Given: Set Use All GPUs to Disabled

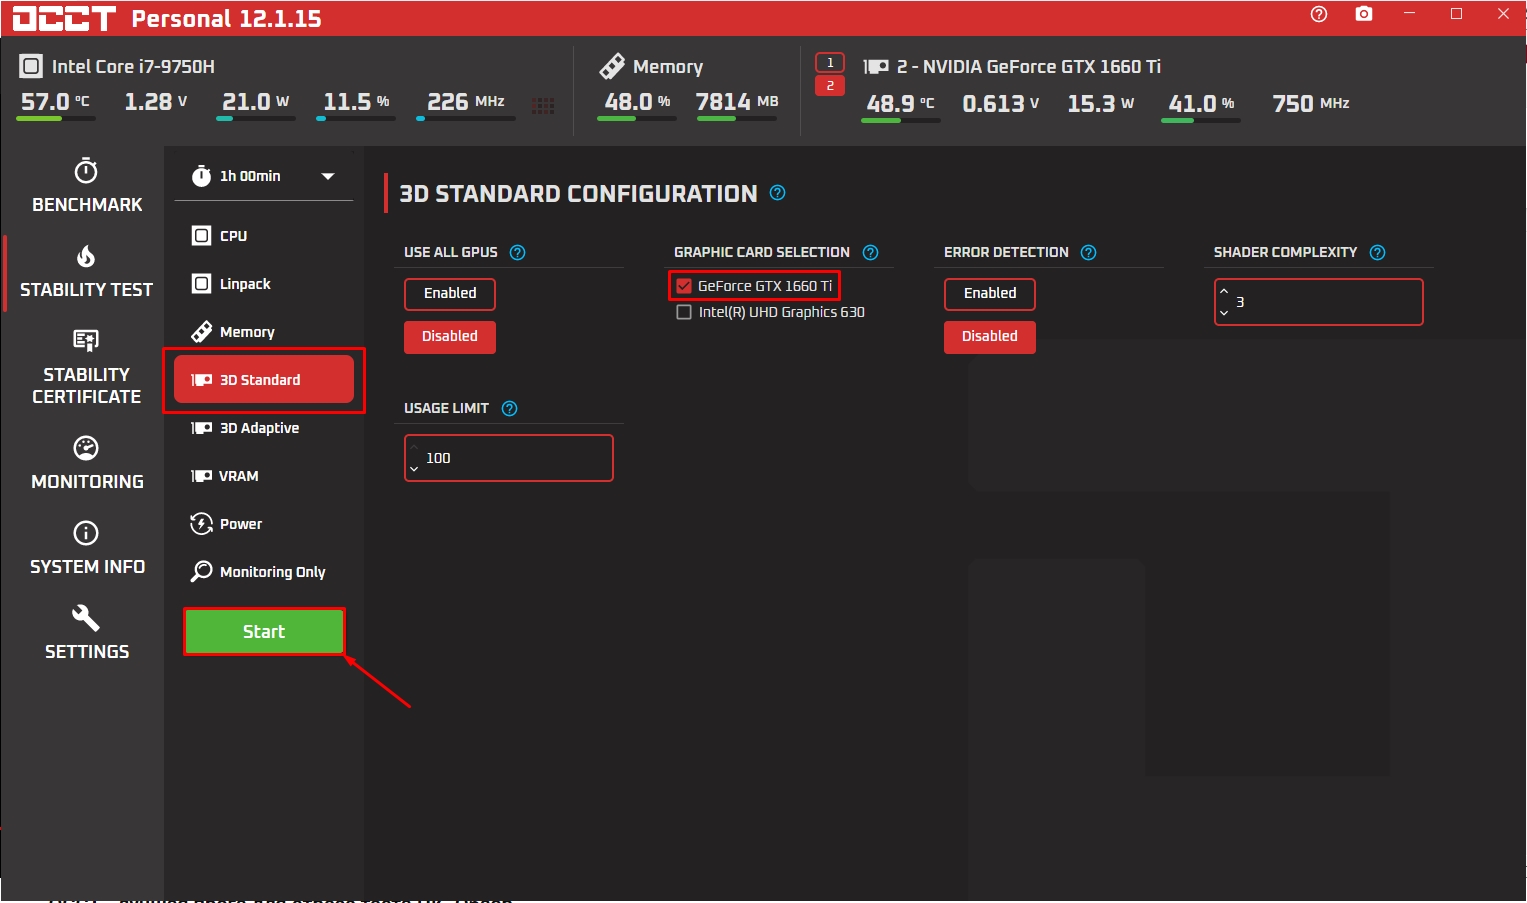Looking at the screenshot, I should [x=450, y=337].
